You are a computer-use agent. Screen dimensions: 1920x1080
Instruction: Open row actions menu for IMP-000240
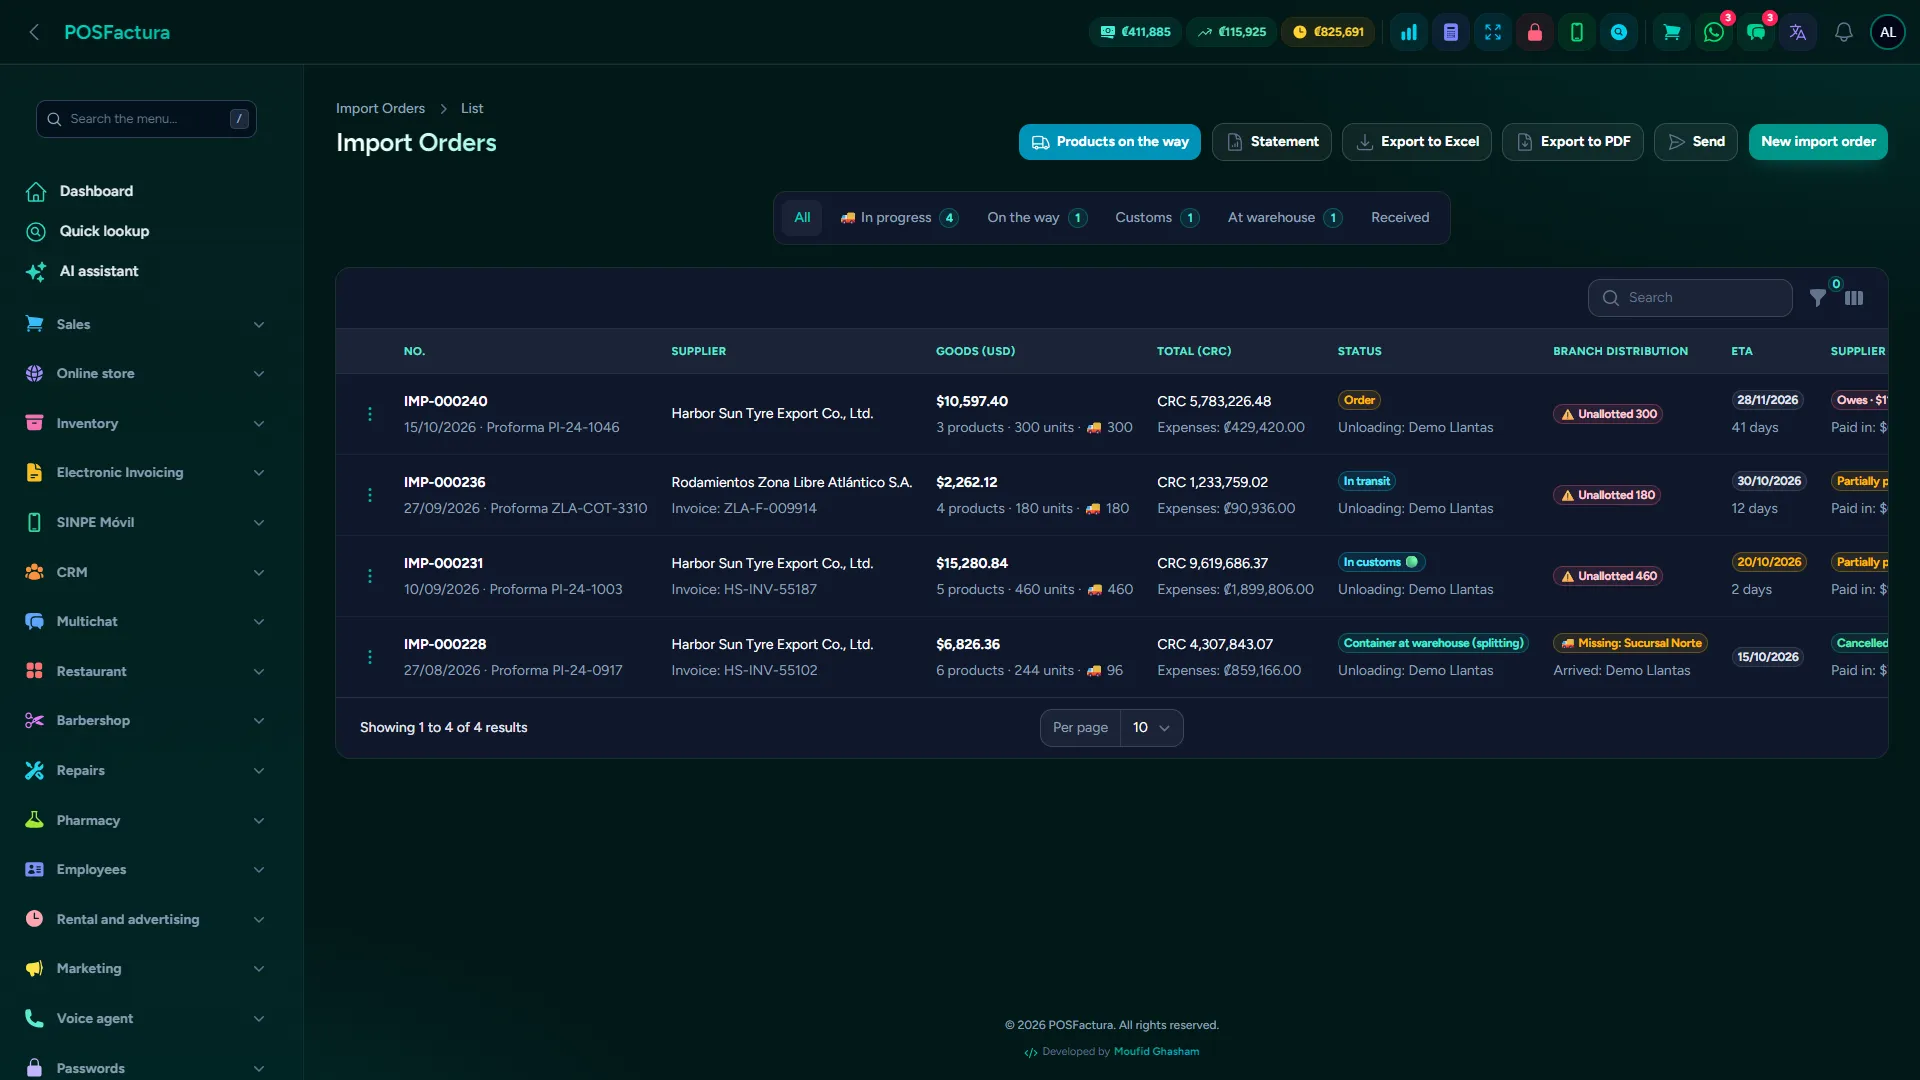click(x=370, y=414)
